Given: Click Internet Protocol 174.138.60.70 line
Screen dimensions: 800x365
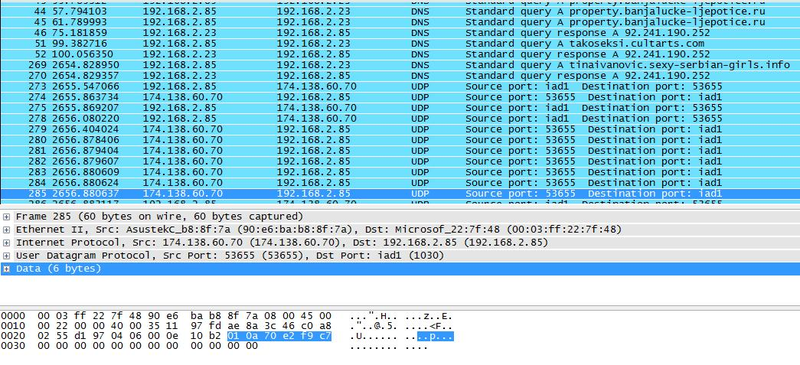Looking at the screenshot, I should 282,242.
